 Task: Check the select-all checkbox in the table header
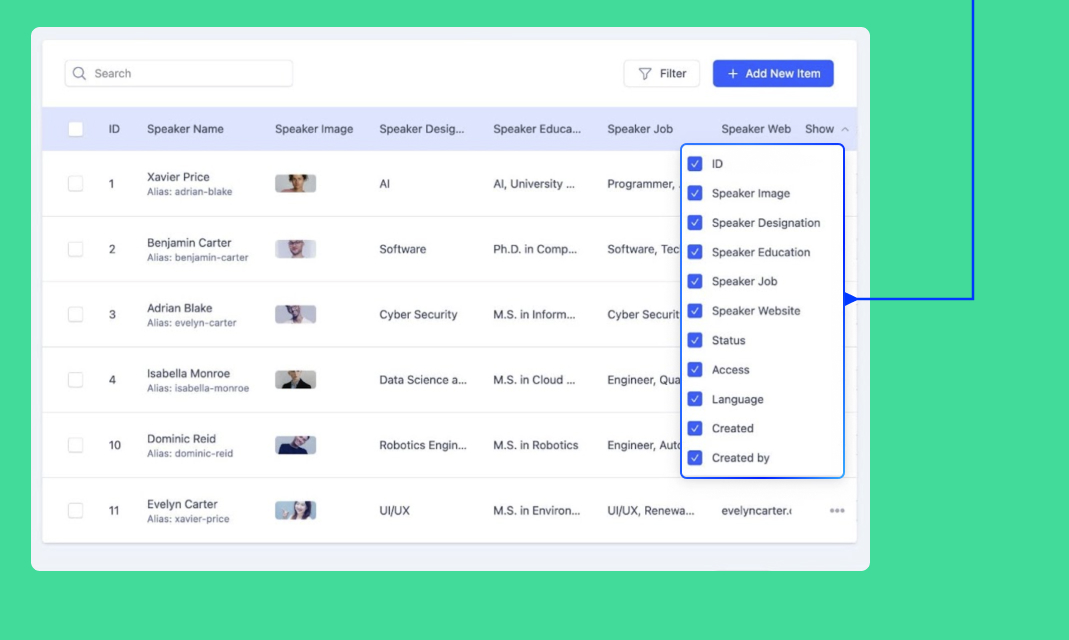coord(76,129)
